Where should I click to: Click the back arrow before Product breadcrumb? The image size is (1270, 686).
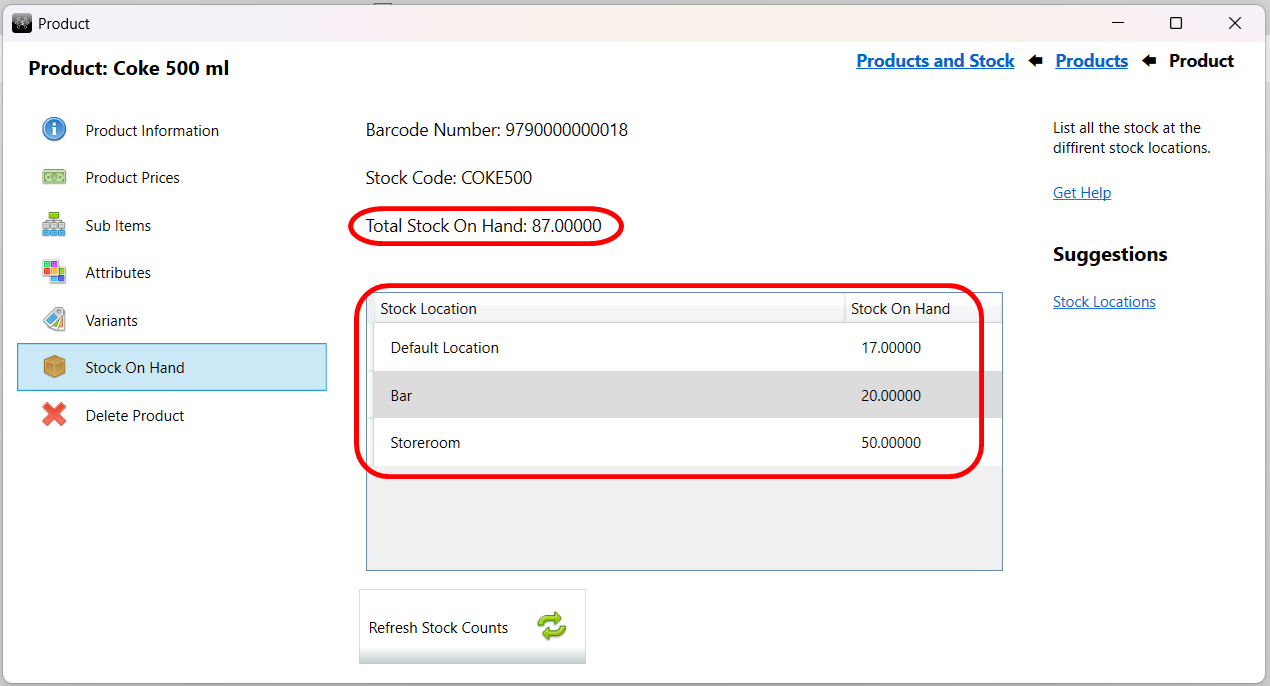[1148, 61]
